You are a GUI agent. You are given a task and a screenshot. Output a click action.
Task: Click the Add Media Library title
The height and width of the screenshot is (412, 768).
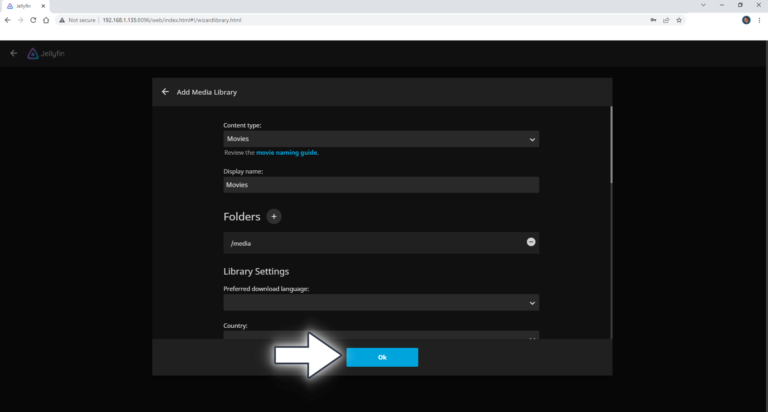pos(207,92)
